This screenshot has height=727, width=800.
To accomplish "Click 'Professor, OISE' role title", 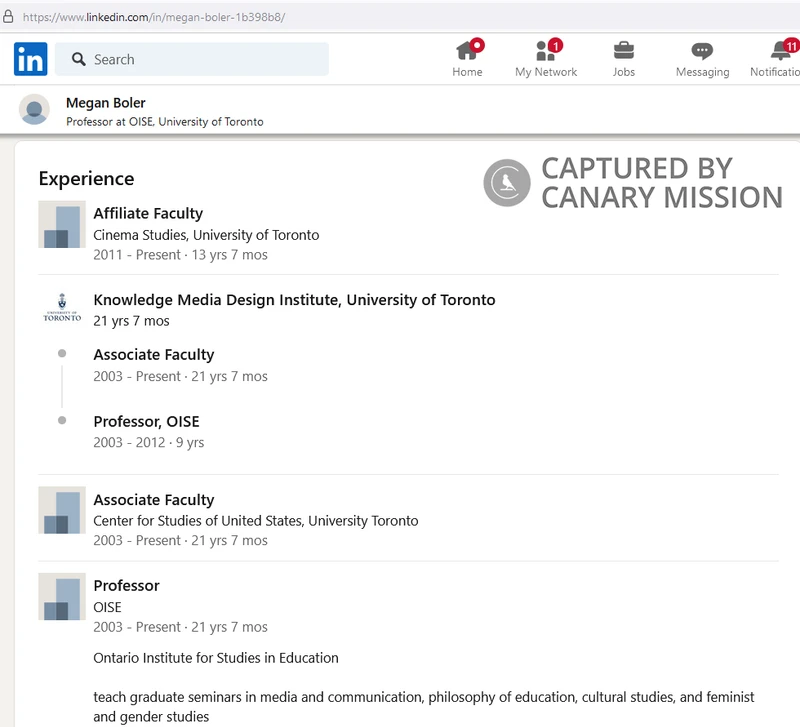I will [146, 421].
